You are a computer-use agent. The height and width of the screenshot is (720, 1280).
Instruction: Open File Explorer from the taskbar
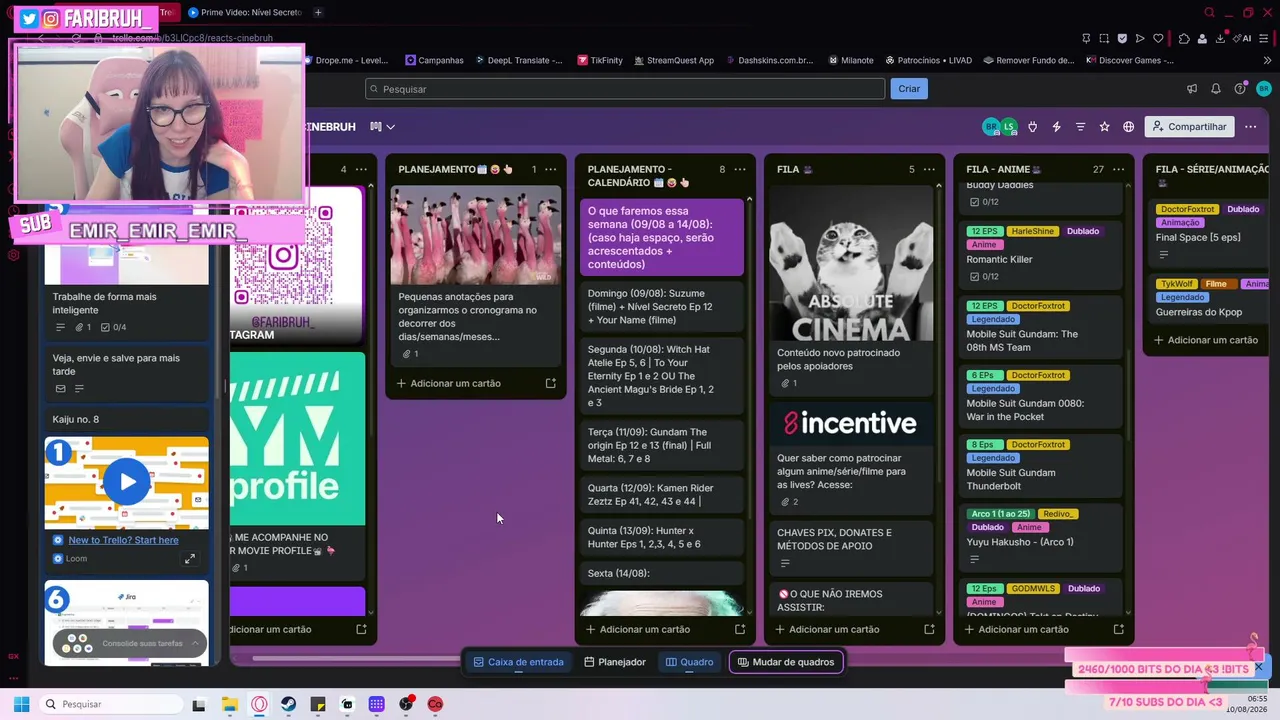coord(229,704)
